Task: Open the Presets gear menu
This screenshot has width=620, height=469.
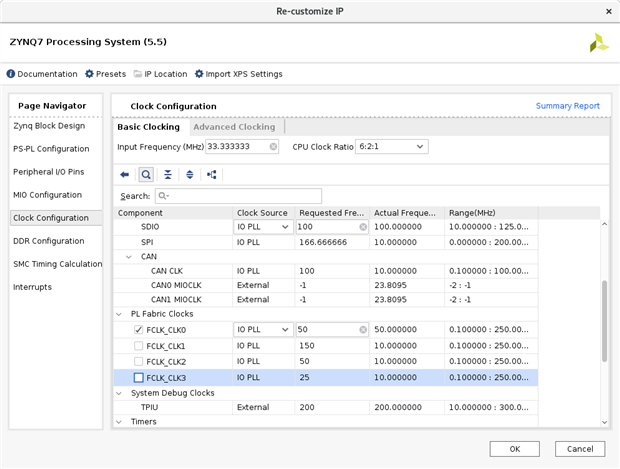Action: tap(105, 74)
